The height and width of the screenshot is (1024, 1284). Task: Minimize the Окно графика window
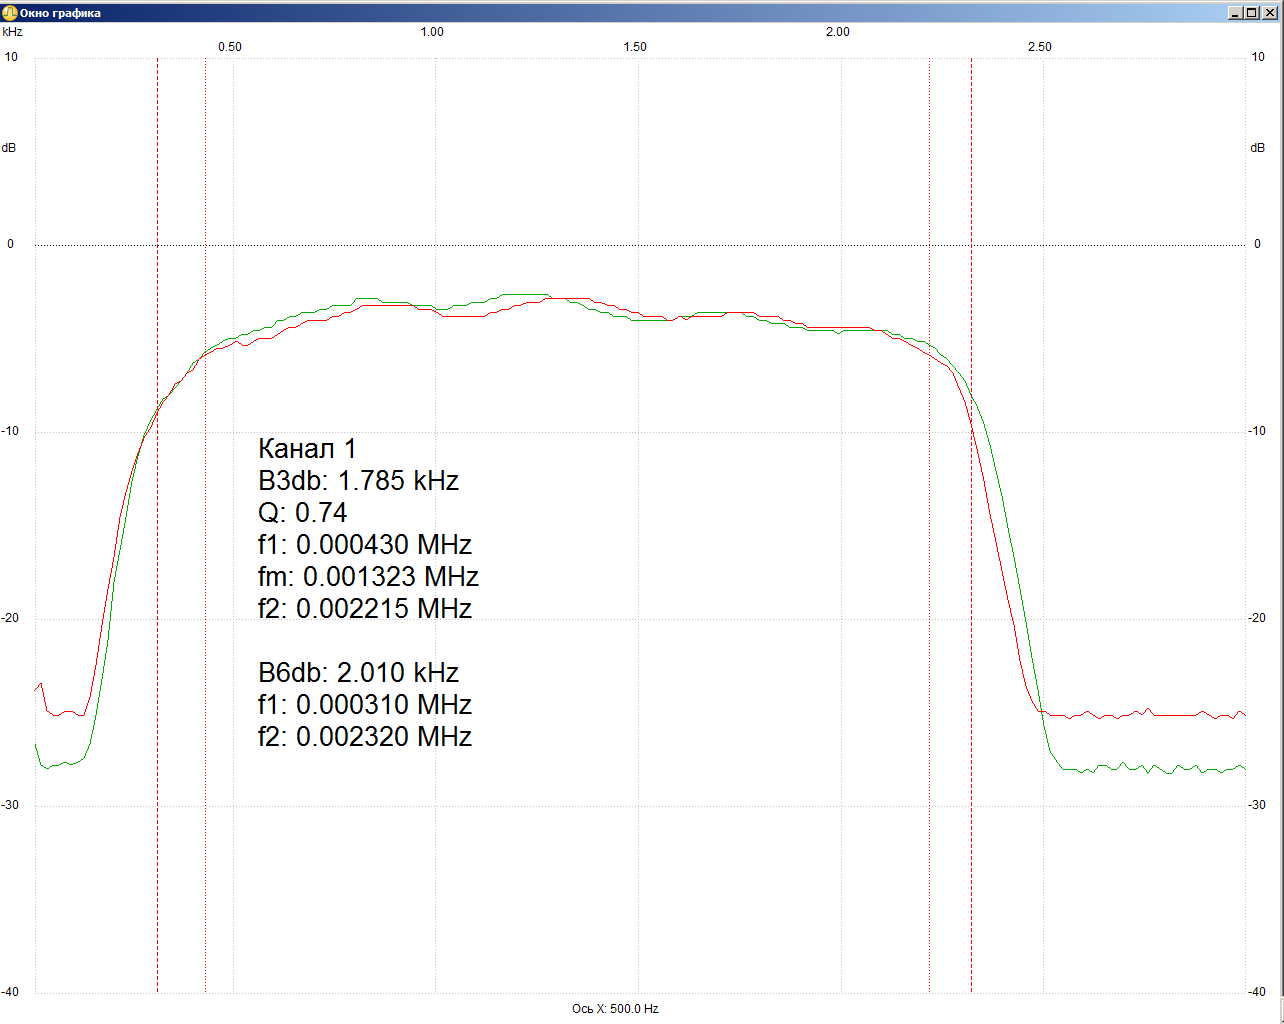1236,13
